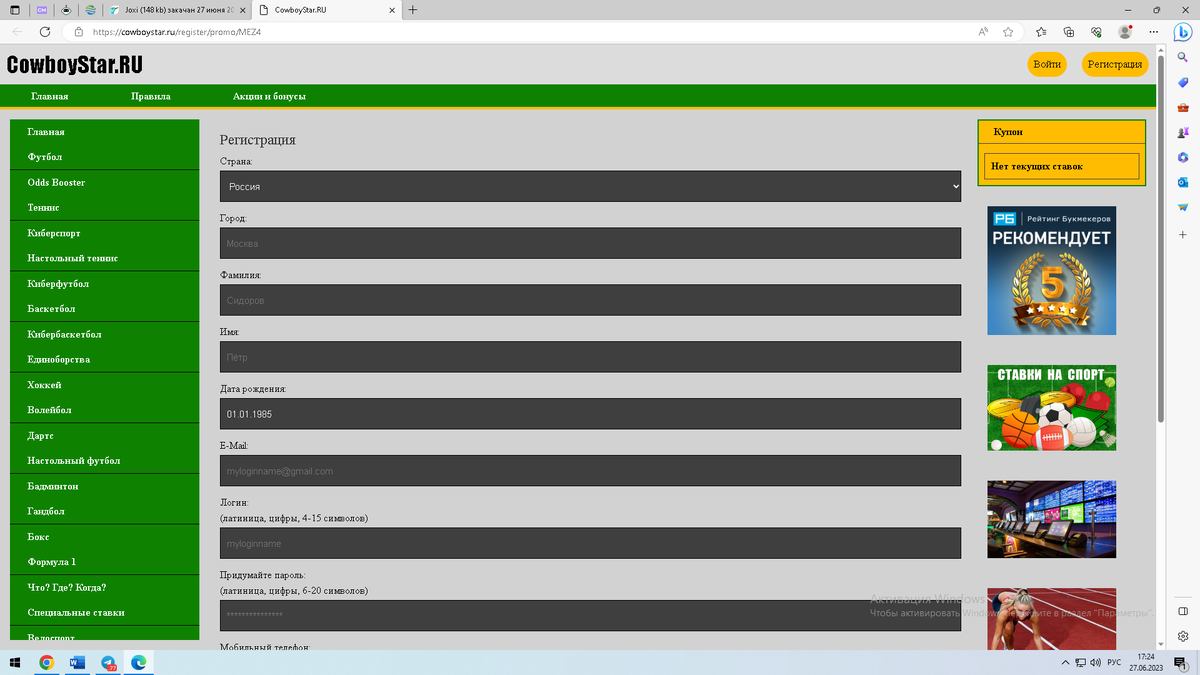The height and width of the screenshot is (675, 1200).
Task: Open Правила in the top menu
Action: [151, 97]
